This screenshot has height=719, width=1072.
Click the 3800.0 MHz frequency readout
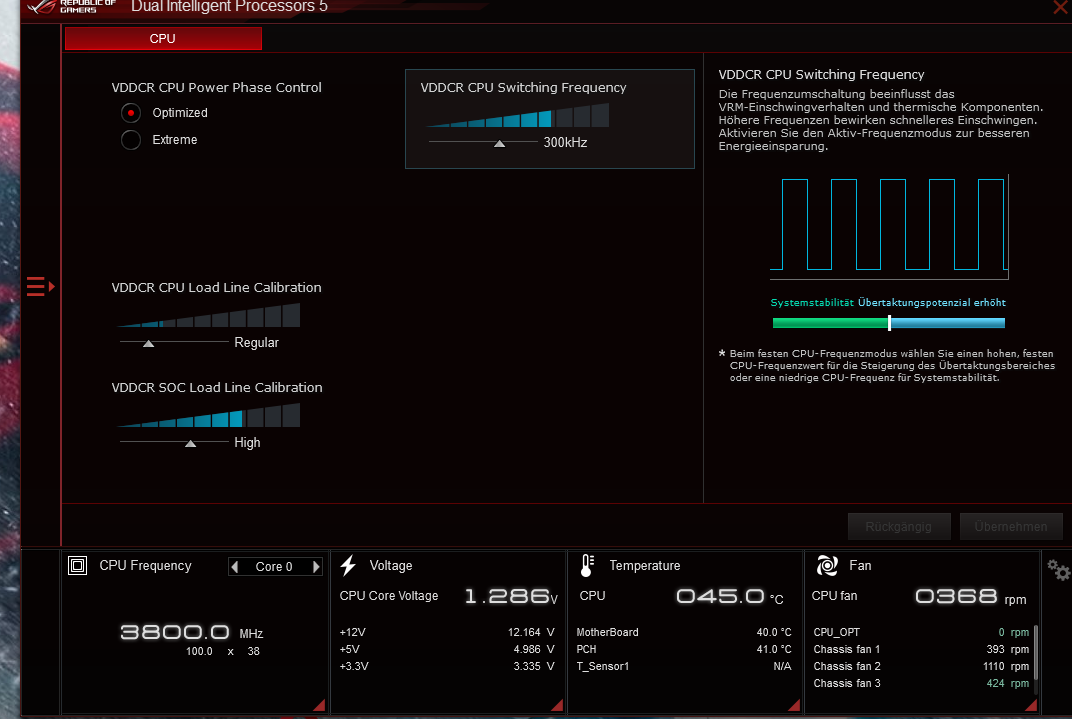point(191,632)
